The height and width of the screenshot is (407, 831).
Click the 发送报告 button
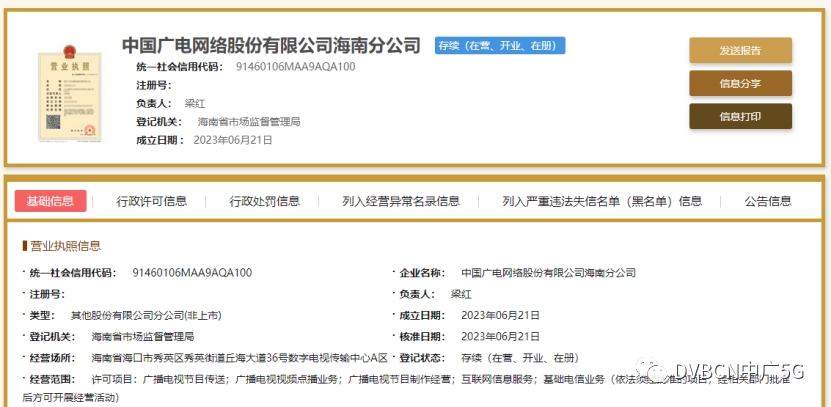[740, 50]
